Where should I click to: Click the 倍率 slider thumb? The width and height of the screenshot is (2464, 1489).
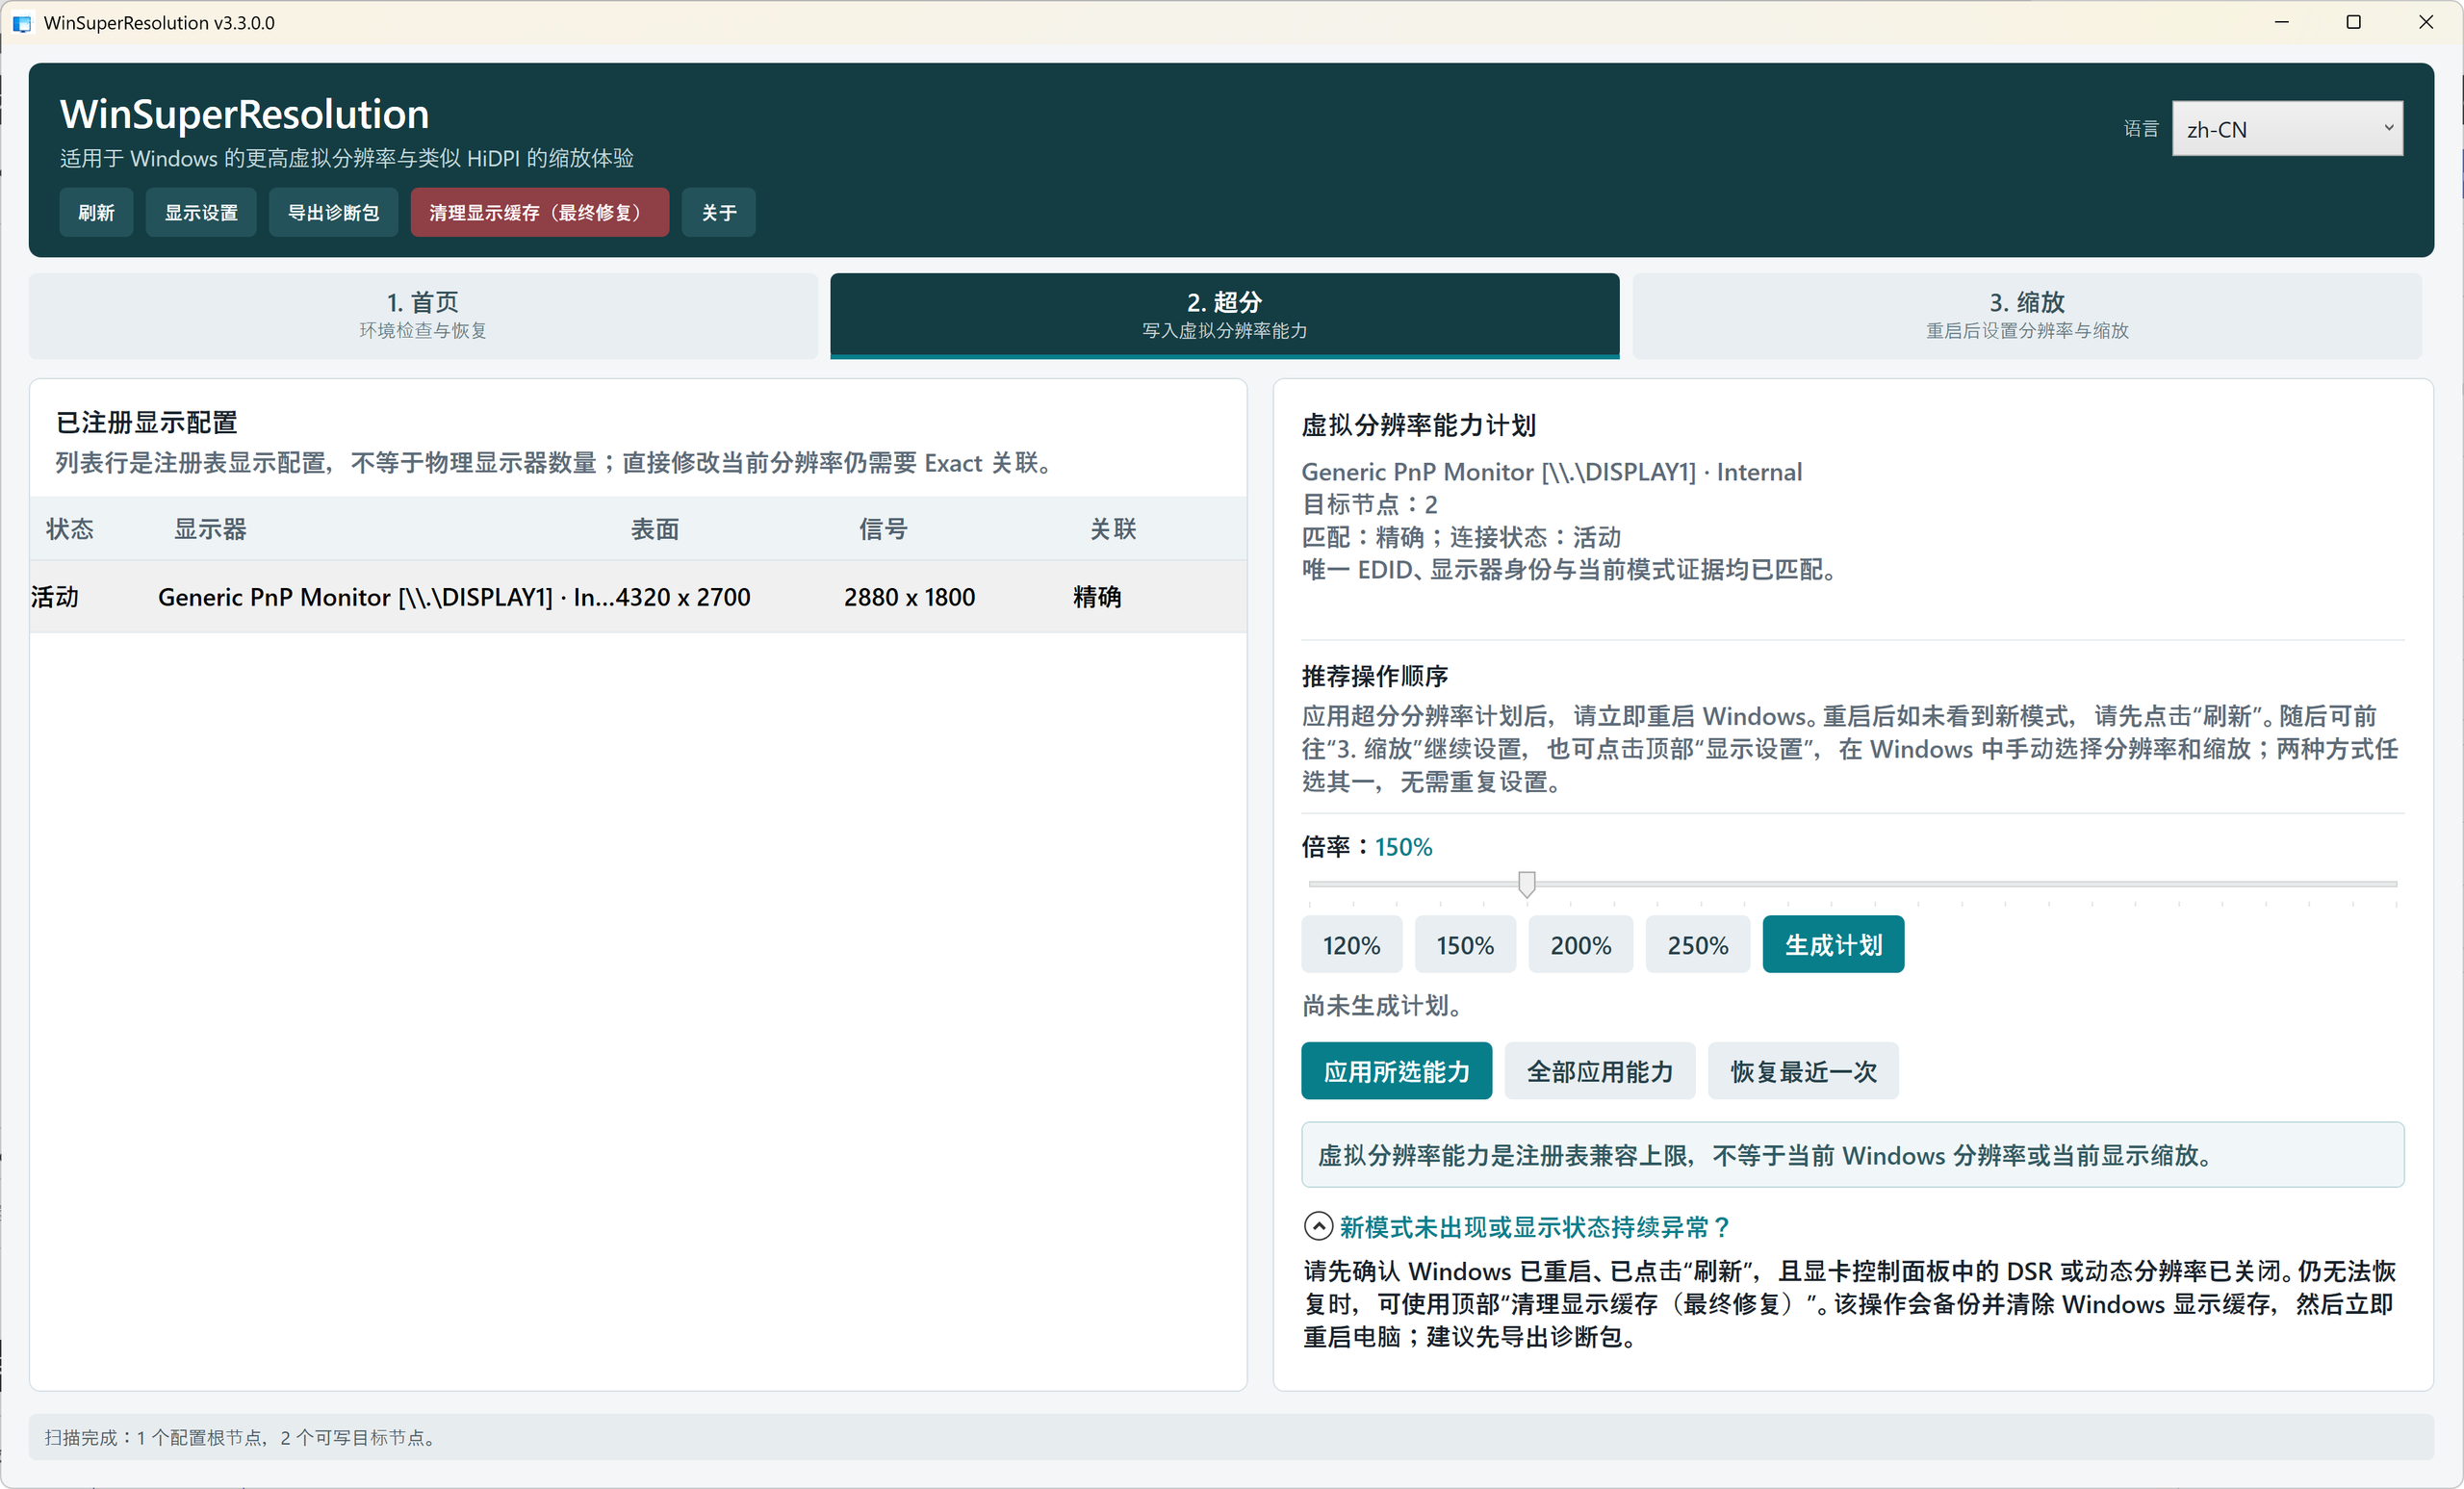tap(1527, 884)
